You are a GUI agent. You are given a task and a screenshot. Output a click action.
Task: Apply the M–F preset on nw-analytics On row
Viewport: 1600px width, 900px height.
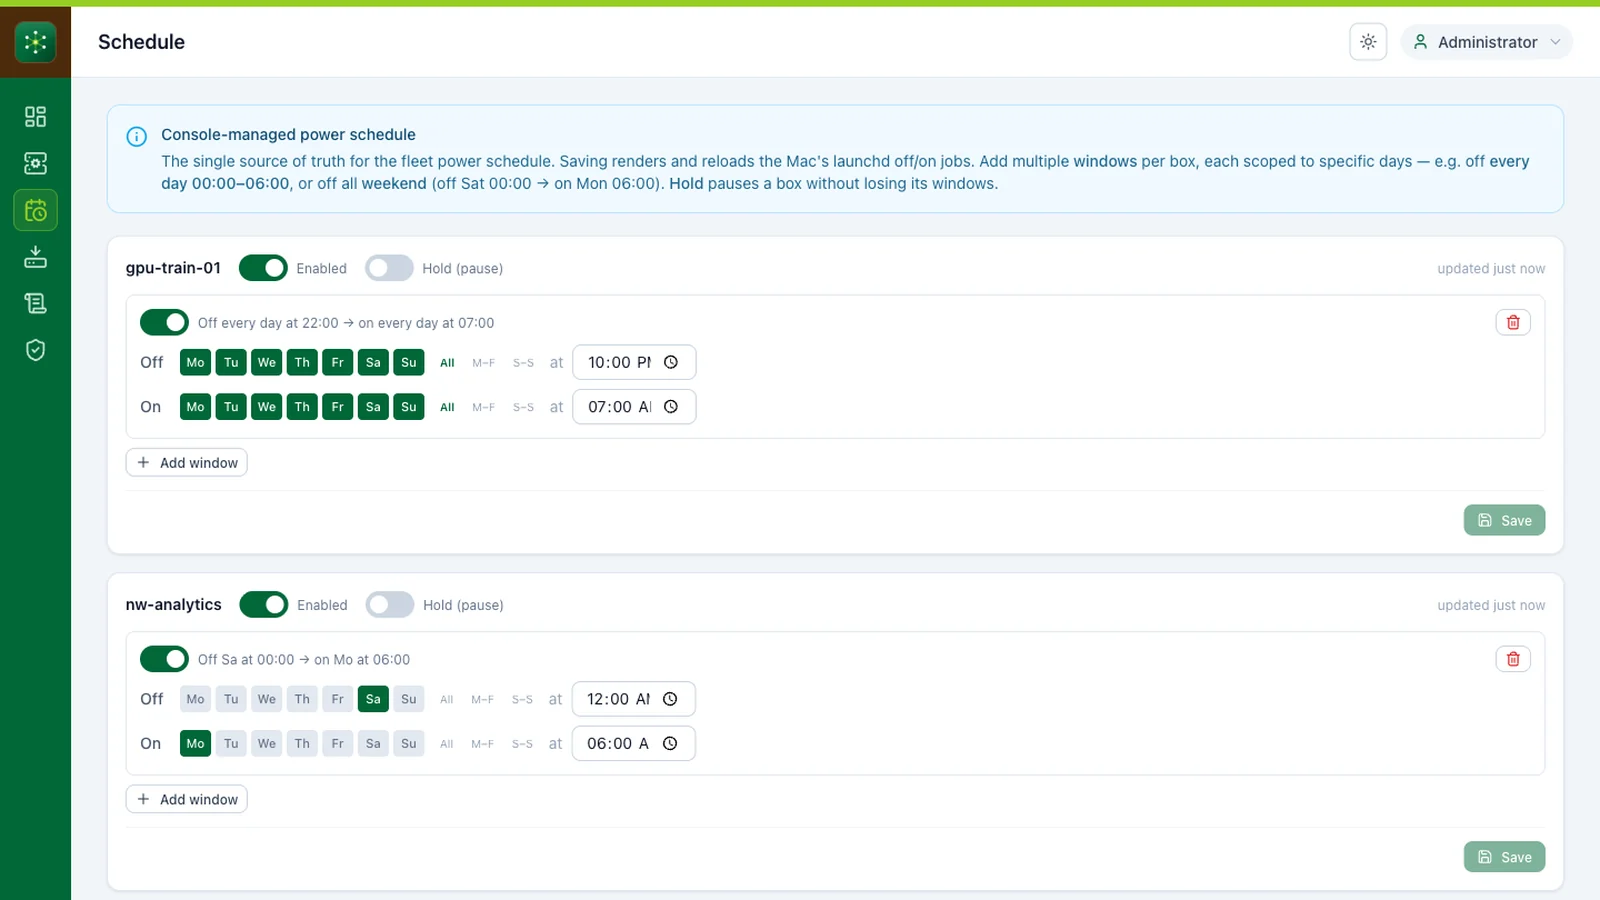pyautogui.click(x=483, y=744)
